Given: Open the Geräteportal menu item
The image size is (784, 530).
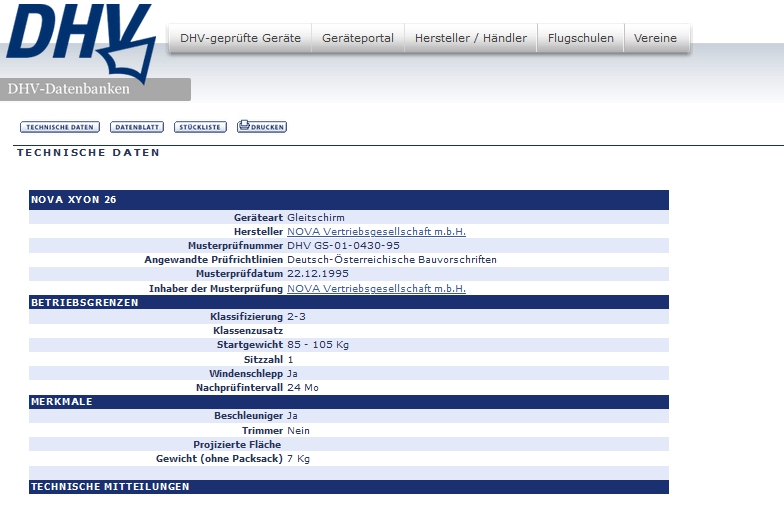Looking at the screenshot, I should coord(358,38).
